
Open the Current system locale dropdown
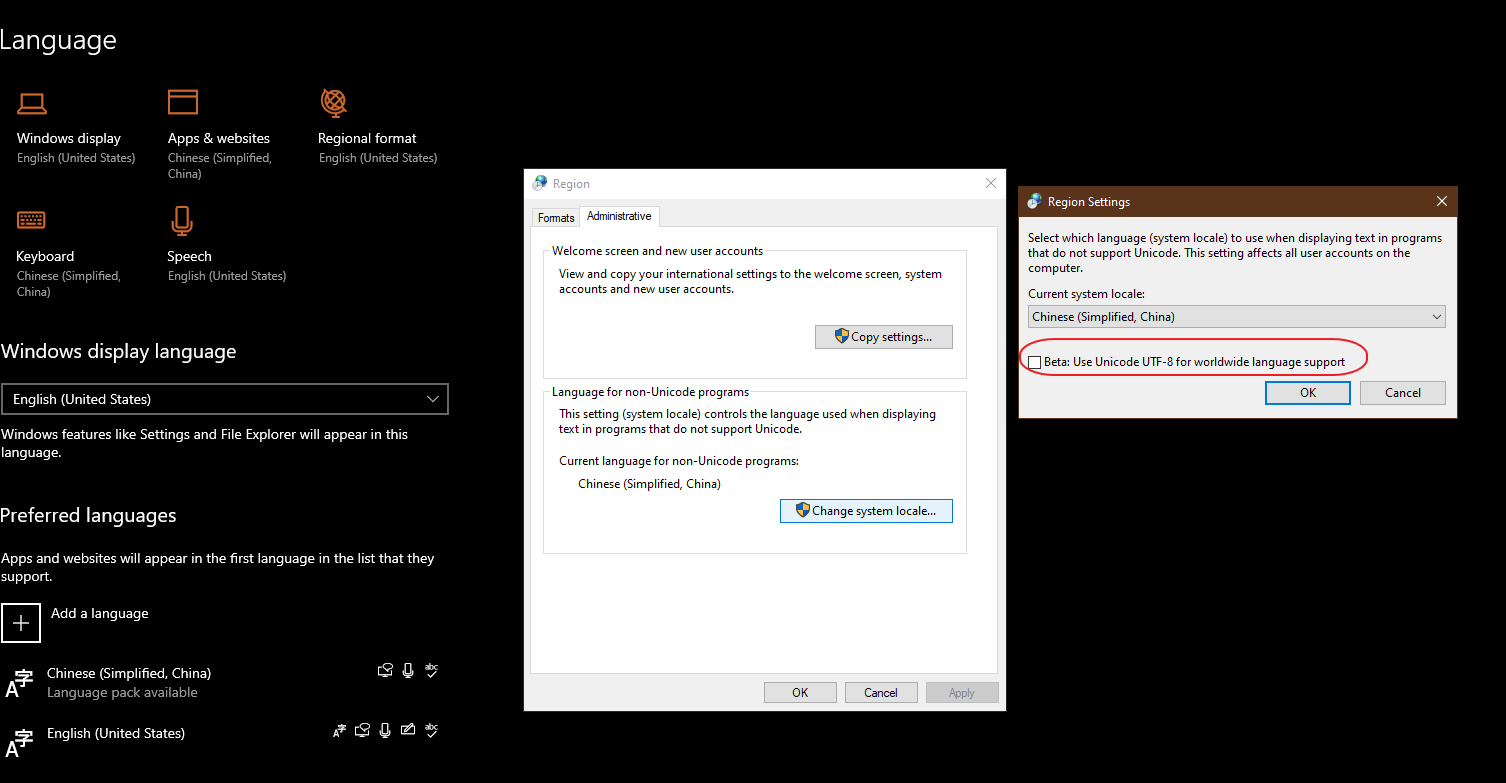coord(1237,317)
